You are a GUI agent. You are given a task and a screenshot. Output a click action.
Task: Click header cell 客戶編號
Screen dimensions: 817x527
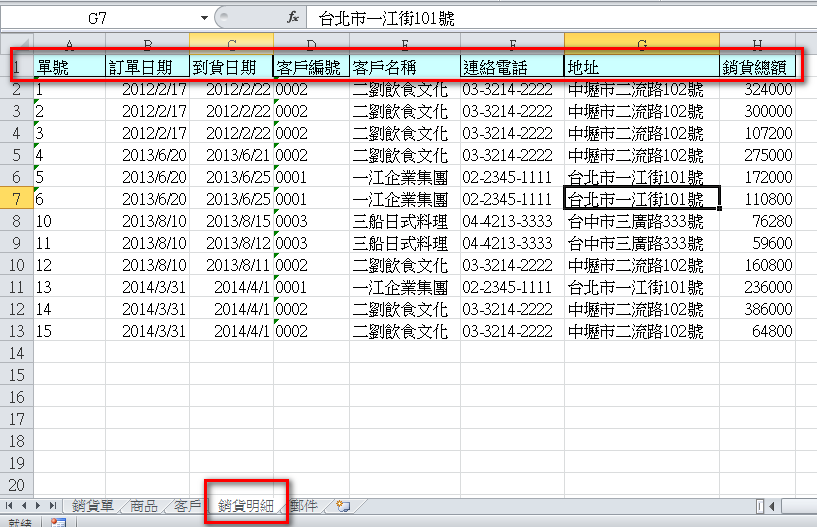[312, 67]
